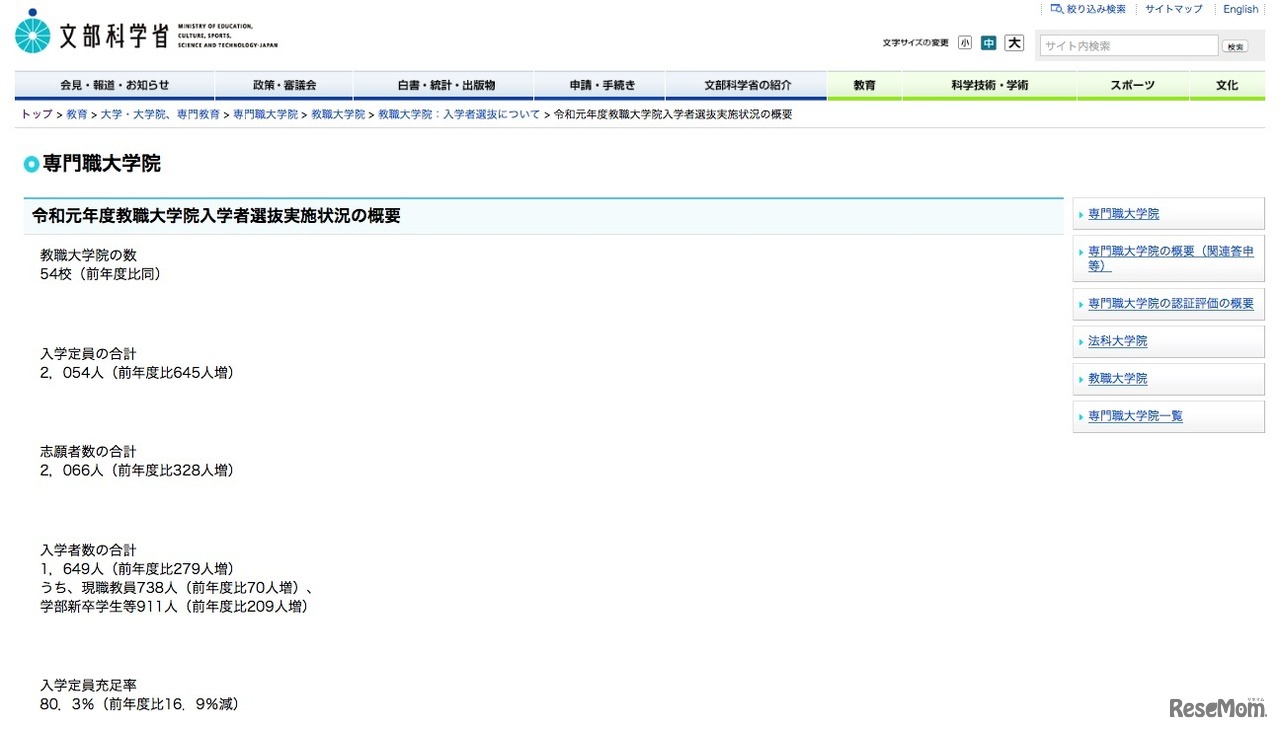Set text size to large (大)
The height and width of the screenshot is (731, 1280).
(x=1015, y=43)
